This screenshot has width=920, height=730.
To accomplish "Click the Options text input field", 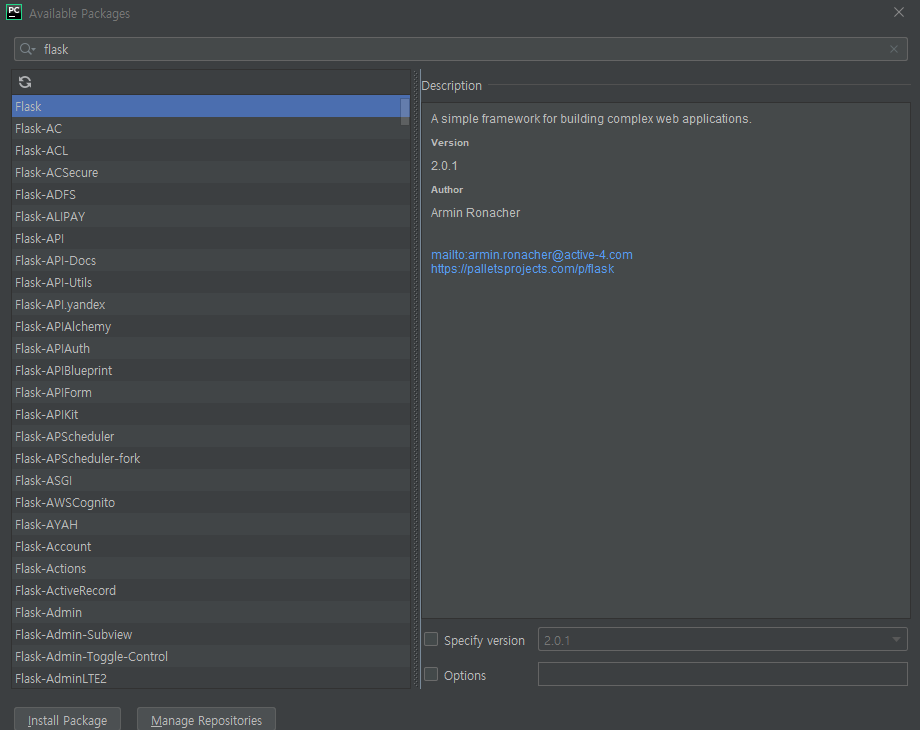I will [722, 674].
